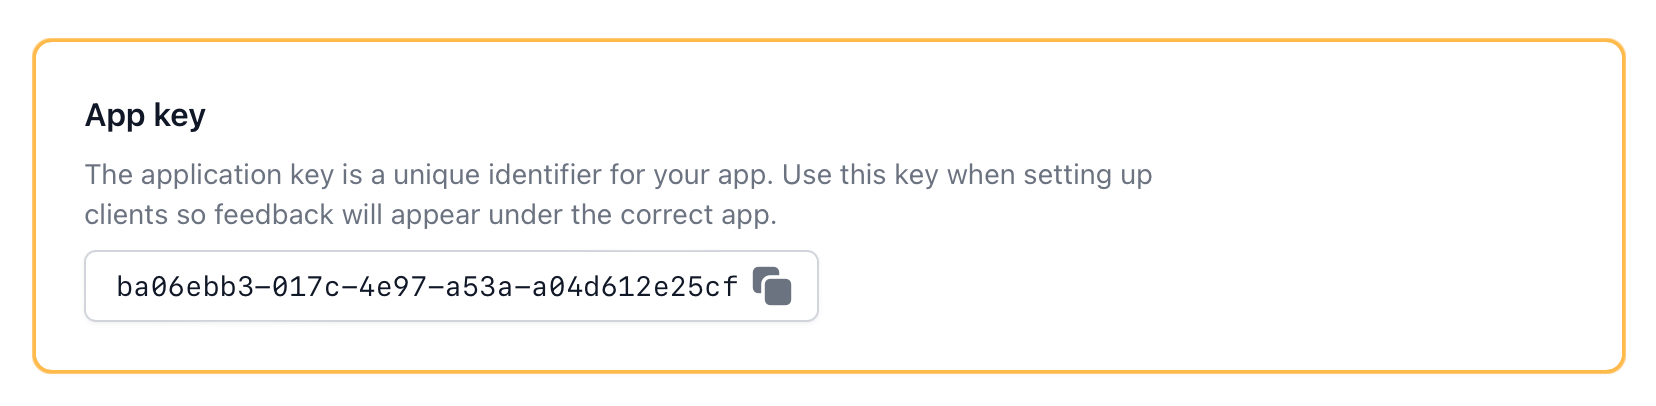Focus the field containing the application key
Viewport: 1656px width, 406px height.
click(x=451, y=286)
